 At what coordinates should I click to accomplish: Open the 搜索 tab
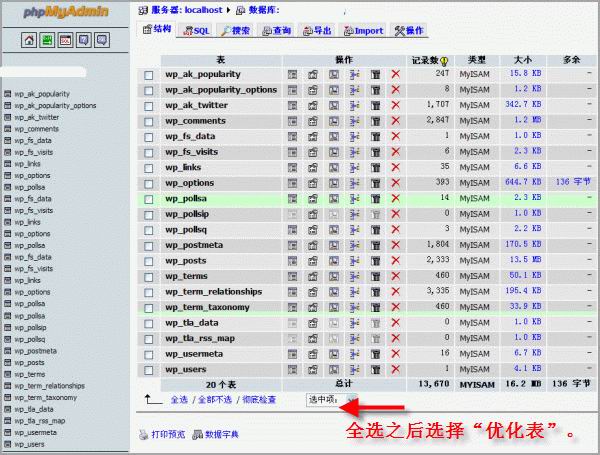pyautogui.click(x=235, y=31)
